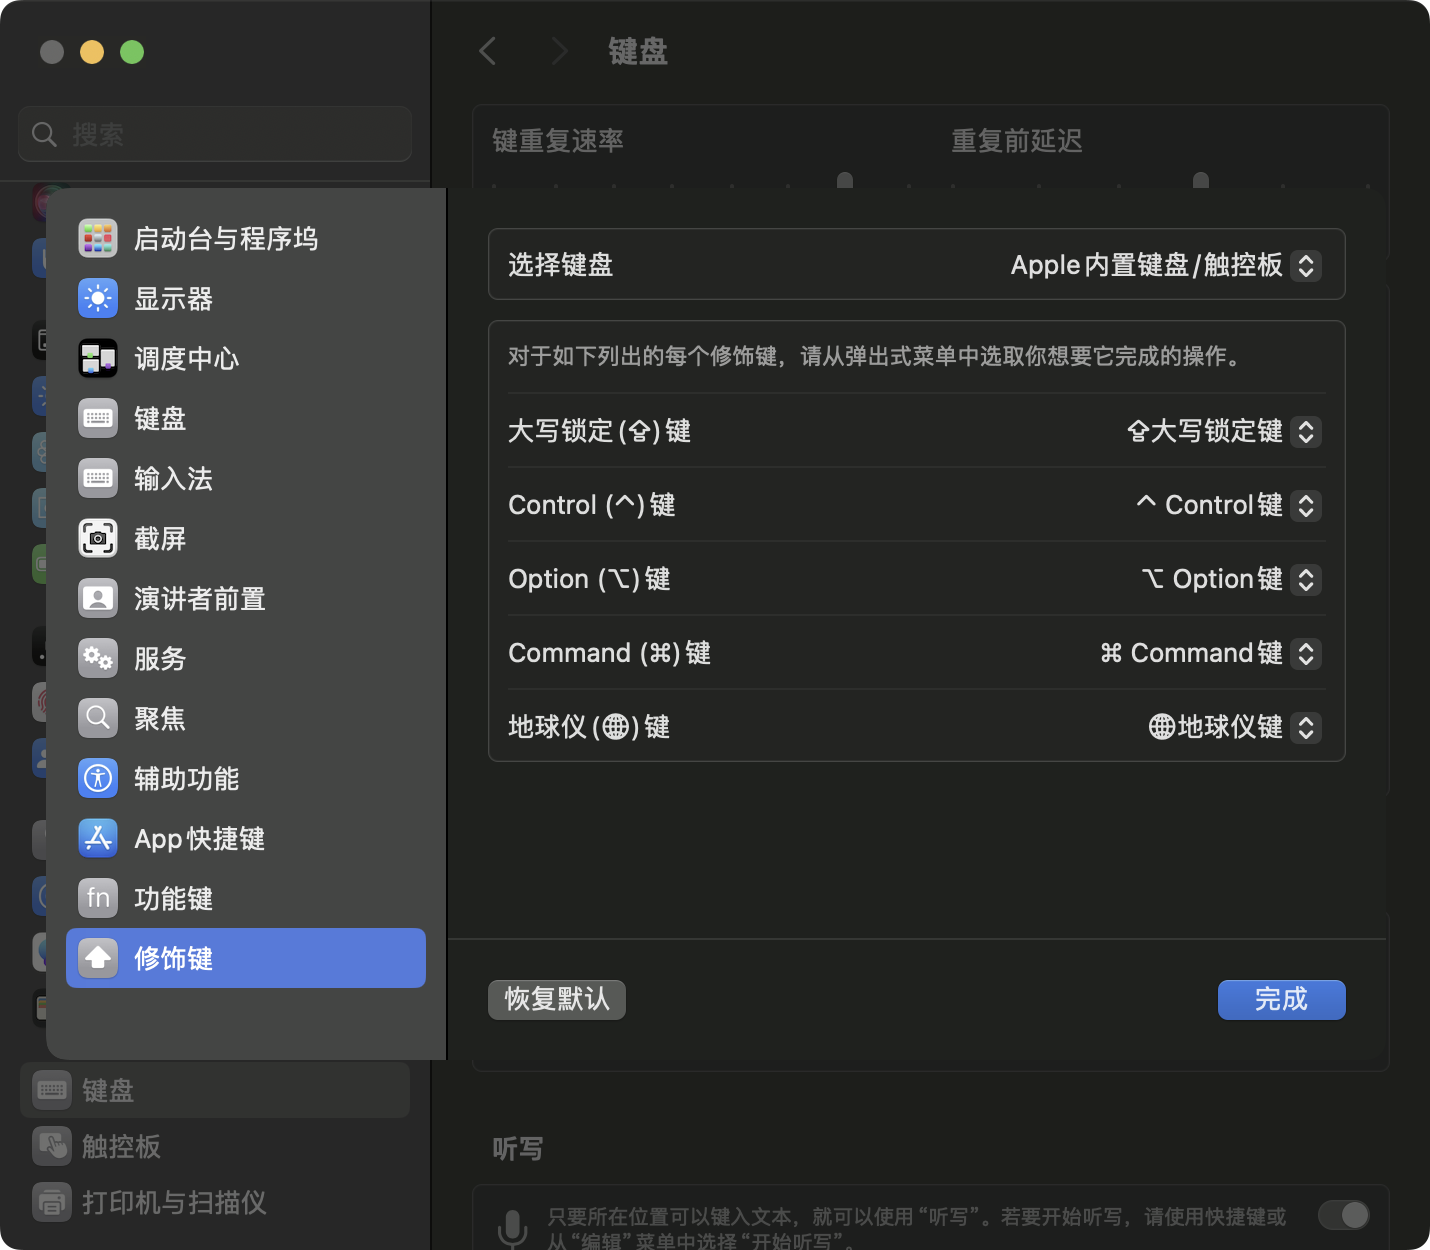1430x1250 pixels.
Task: Go forward with the right chevron
Action: pos(559,51)
